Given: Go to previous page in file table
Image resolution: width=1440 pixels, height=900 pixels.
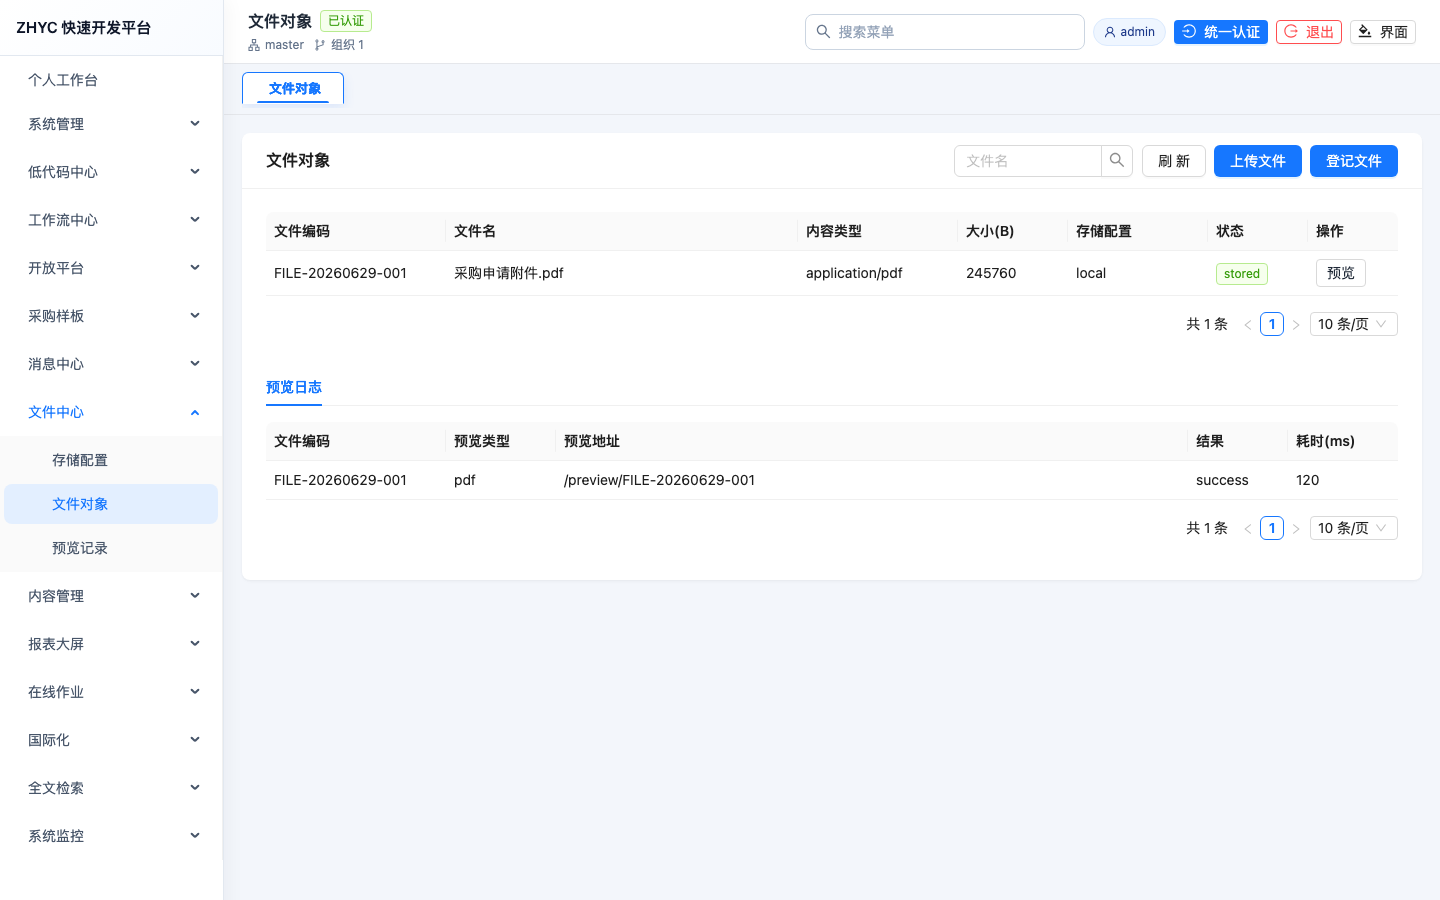Looking at the screenshot, I should [x=1248, y=324].
